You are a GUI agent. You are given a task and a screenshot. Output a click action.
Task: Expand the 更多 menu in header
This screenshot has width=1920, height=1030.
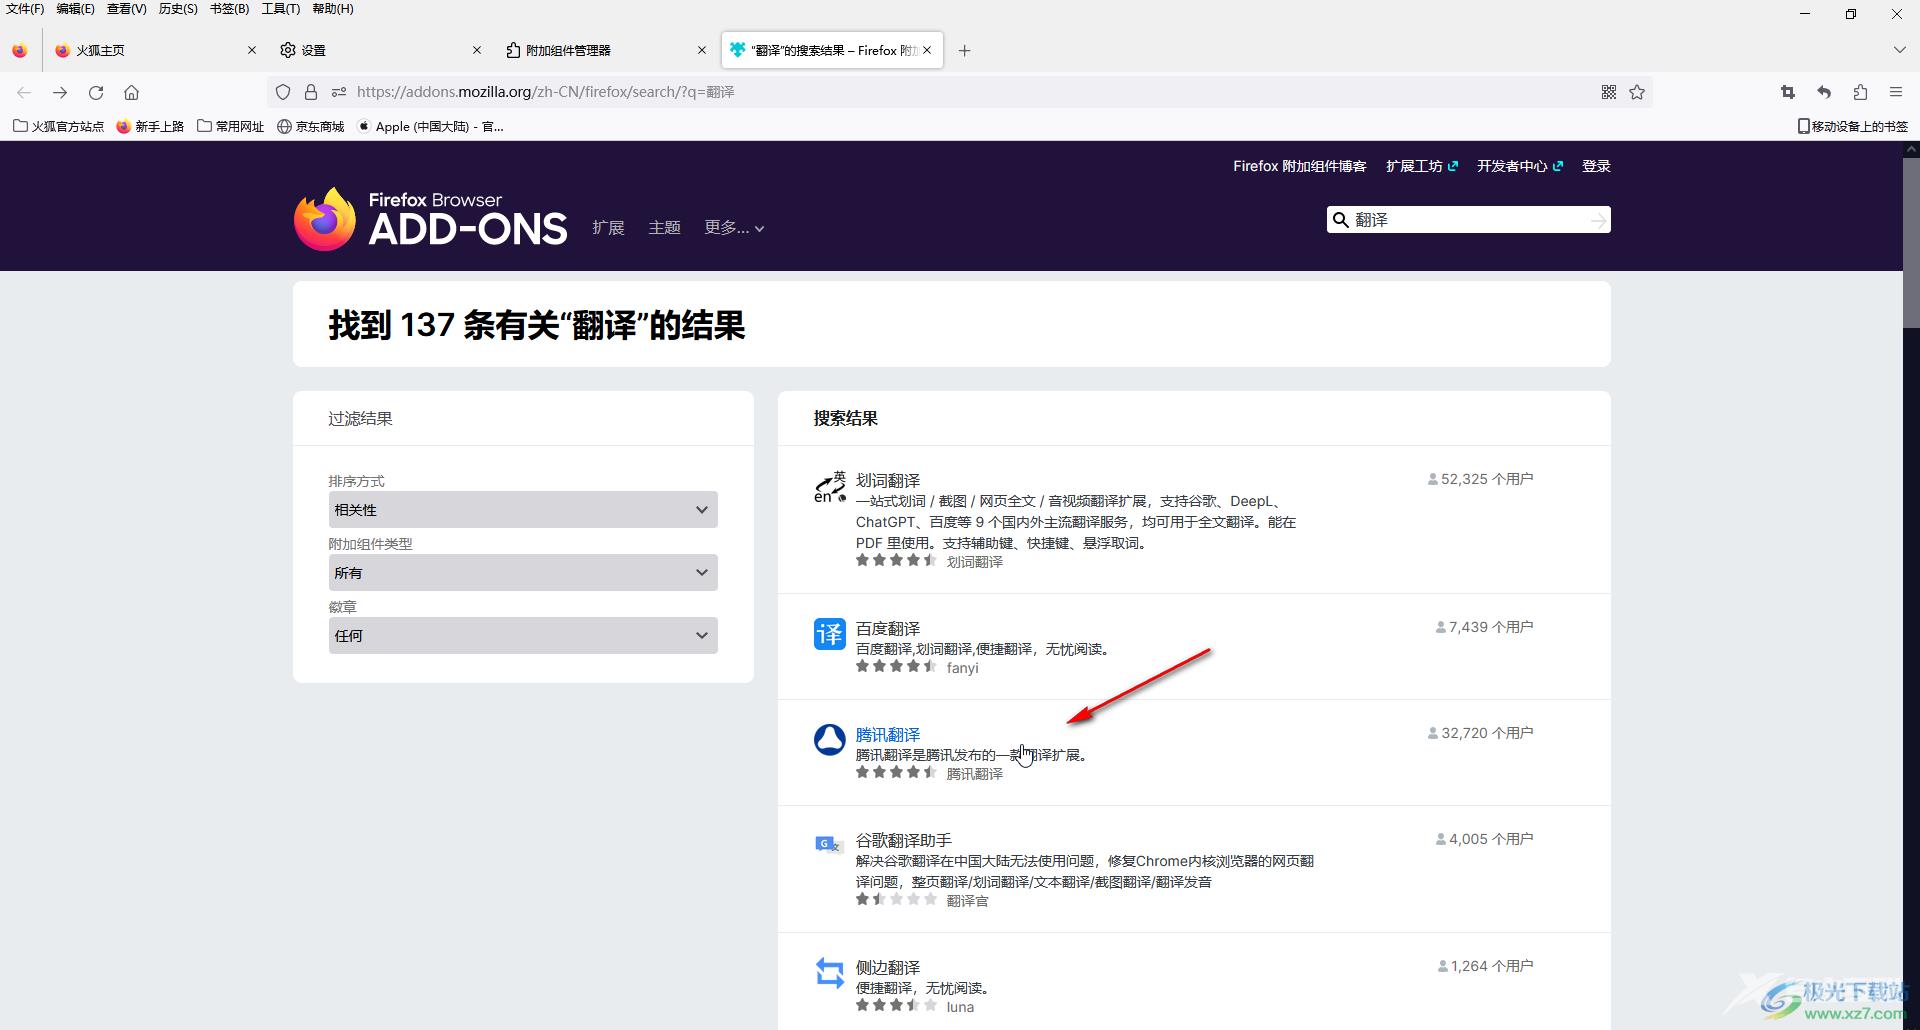(734, 228)
